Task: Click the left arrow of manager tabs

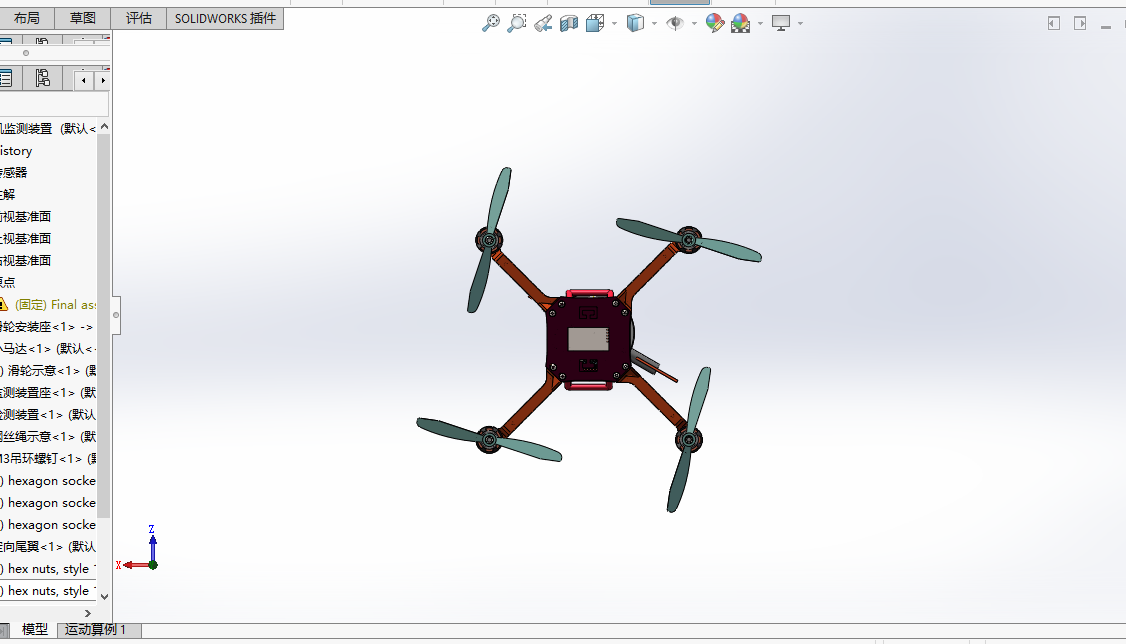Action: coord(84,80)
